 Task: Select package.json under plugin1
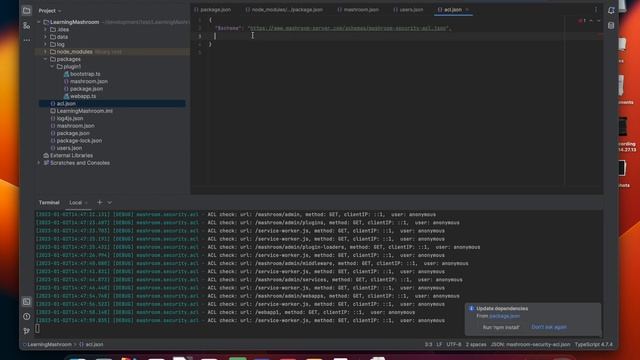[86, 89]
